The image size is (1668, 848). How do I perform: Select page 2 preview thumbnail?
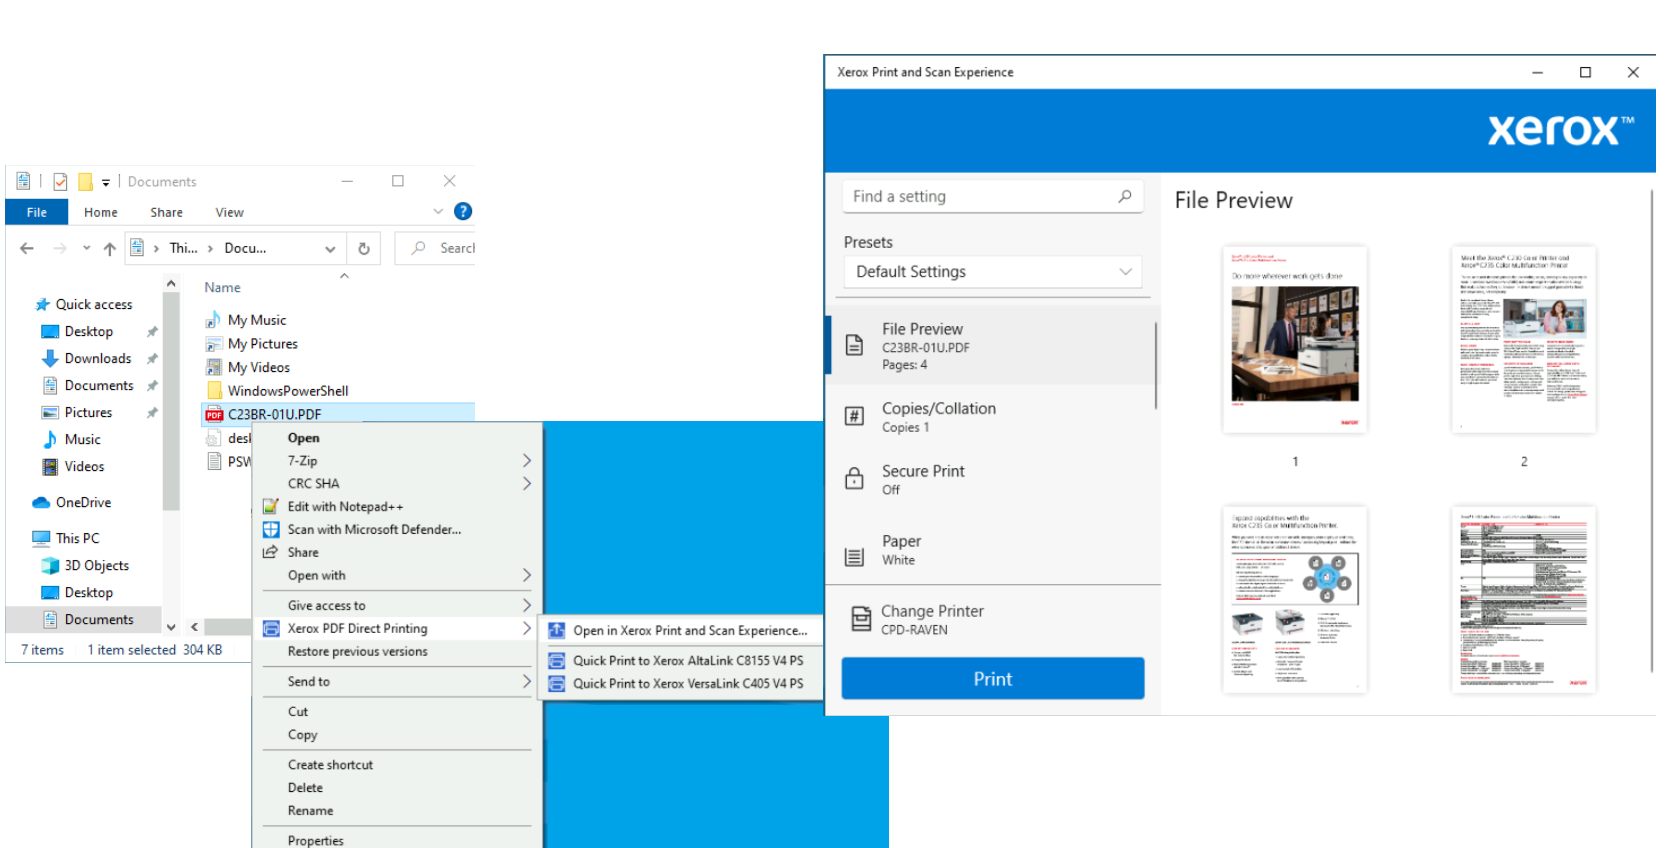[1523, 340]
